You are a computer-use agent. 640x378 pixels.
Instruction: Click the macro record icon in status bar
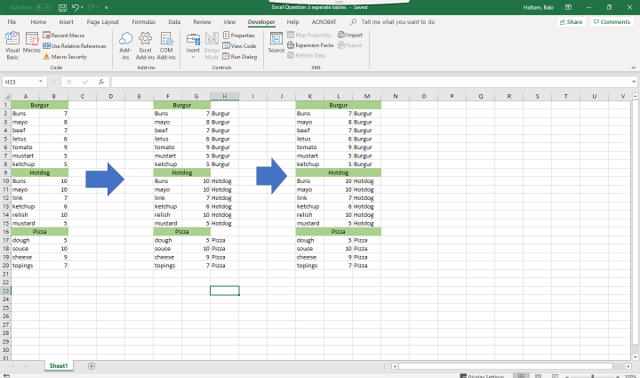click(6, 376)
